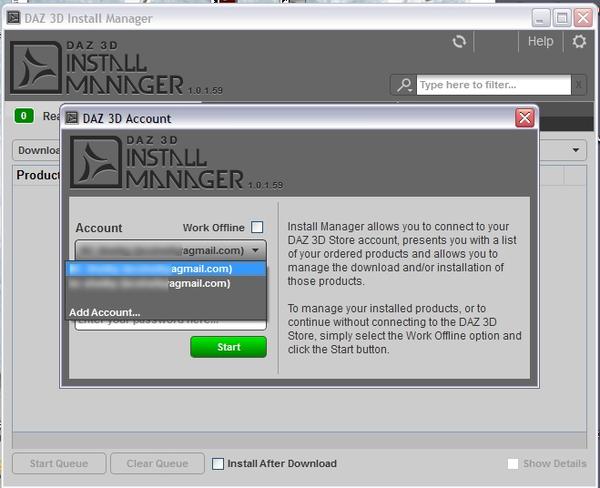Enable the Work Offline checkbox
Screen dimensions: 600x488
257,227
